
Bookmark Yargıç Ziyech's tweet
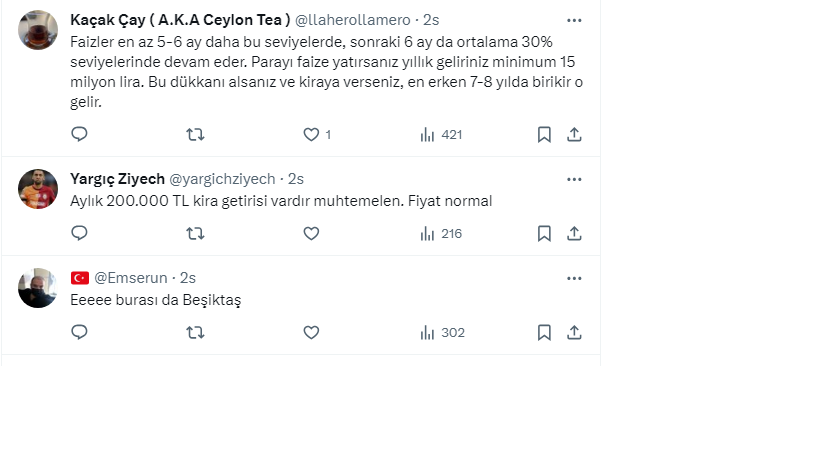[x=544, y=233]
